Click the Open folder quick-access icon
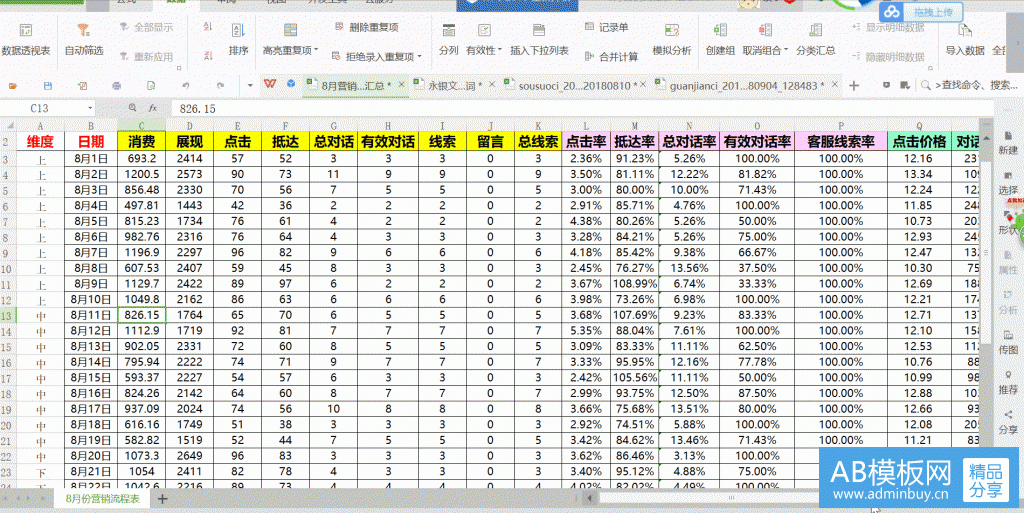Image resolution: width=1024 pixels, height=513 pixels. point(13,86)
